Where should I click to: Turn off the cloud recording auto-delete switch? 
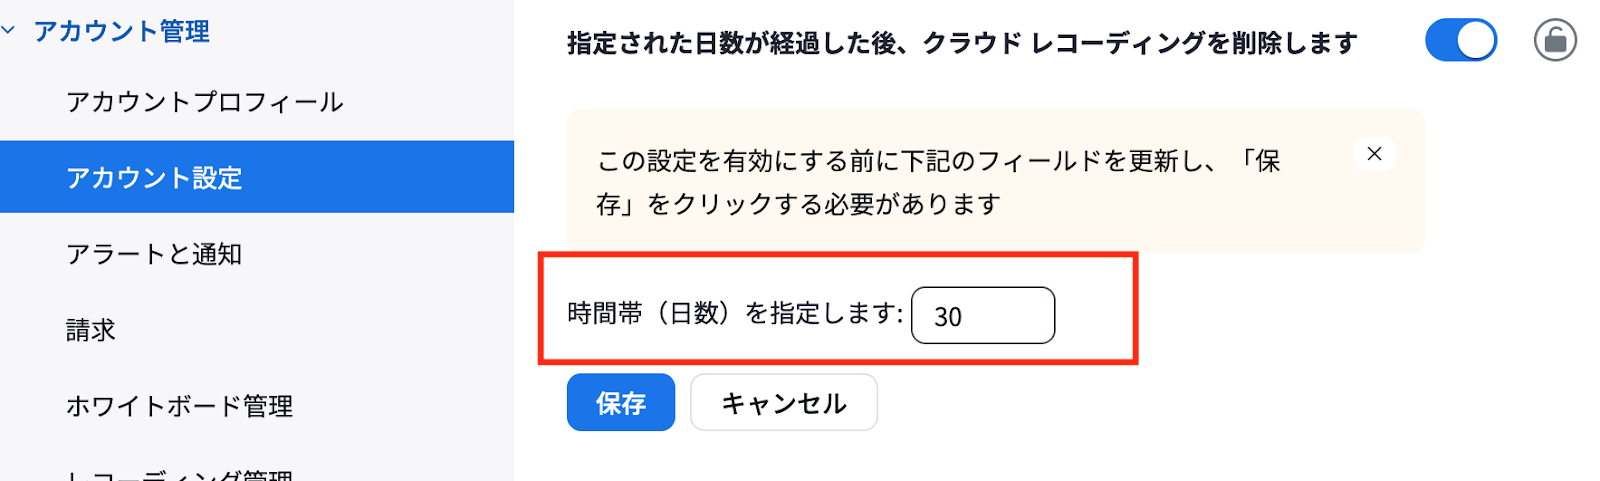click(1461, 41)
